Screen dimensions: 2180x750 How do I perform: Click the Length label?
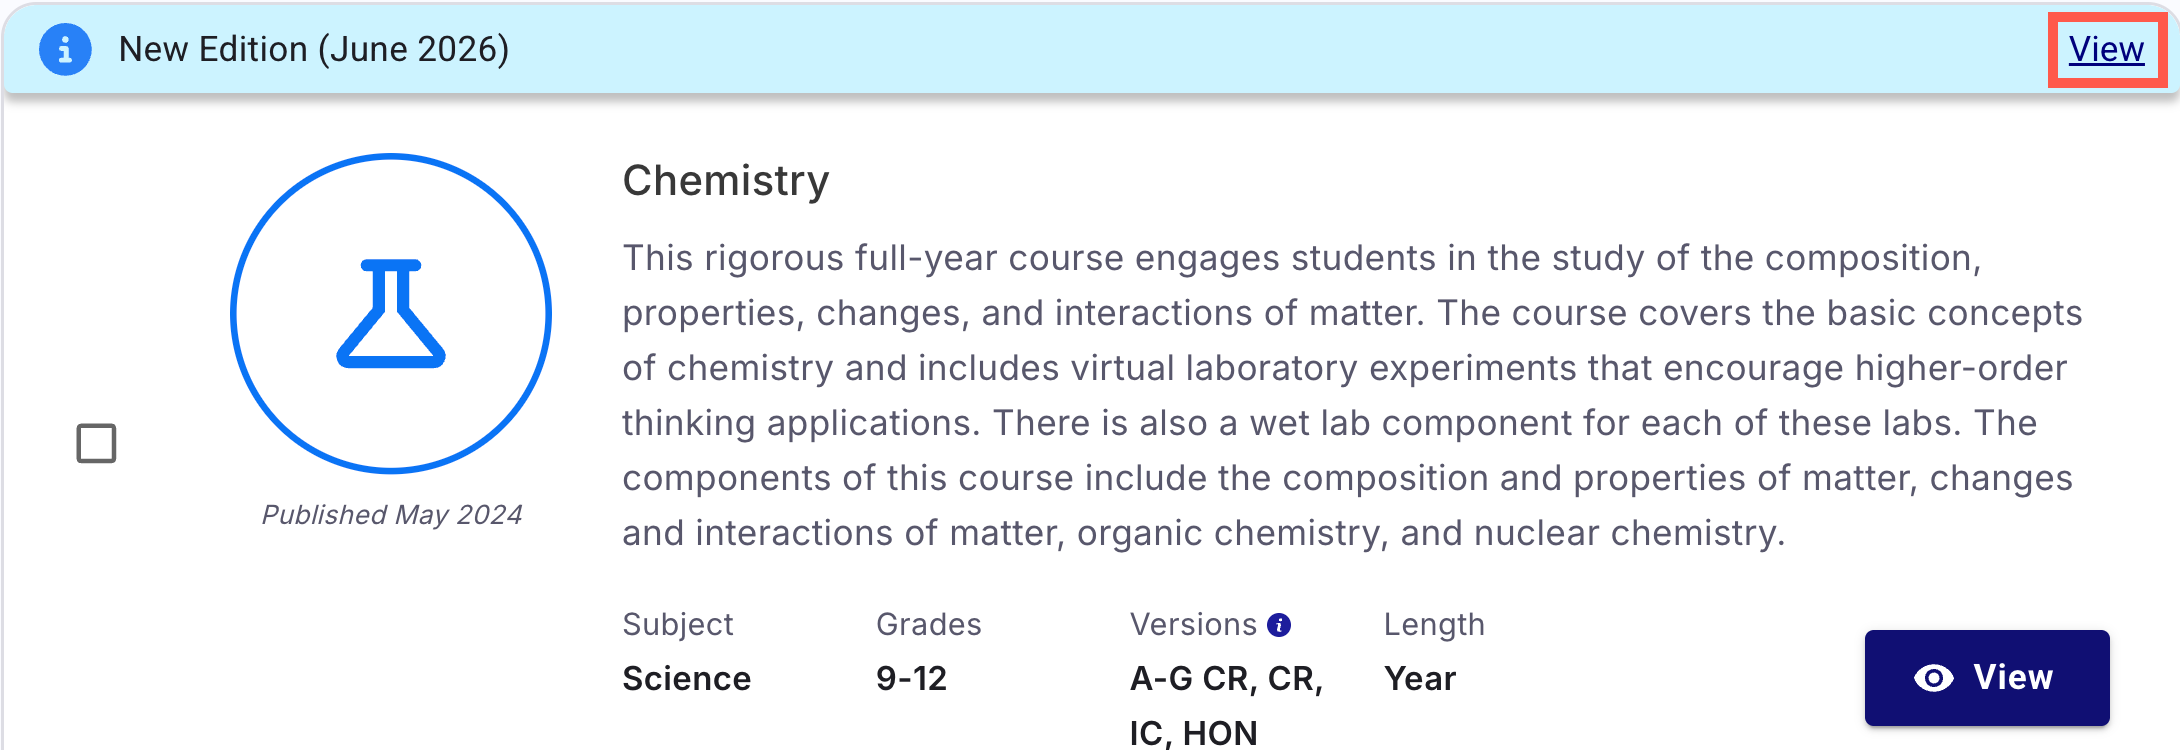click(1434, 624)
